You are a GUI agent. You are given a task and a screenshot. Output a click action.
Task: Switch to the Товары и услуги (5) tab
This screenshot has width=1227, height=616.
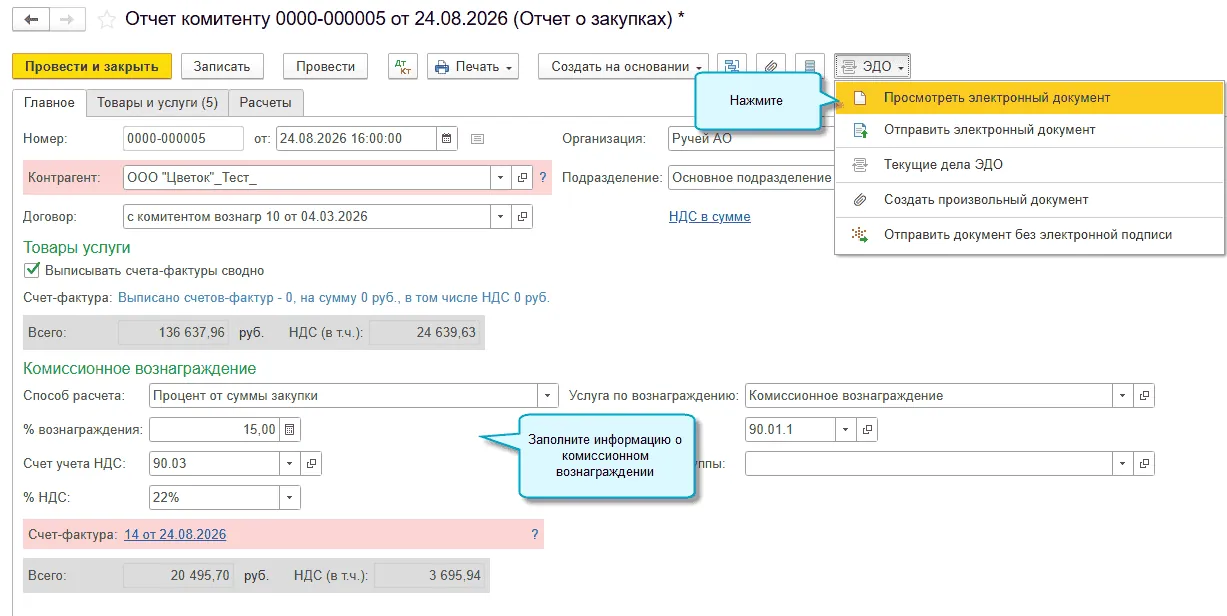click(156, 103)
